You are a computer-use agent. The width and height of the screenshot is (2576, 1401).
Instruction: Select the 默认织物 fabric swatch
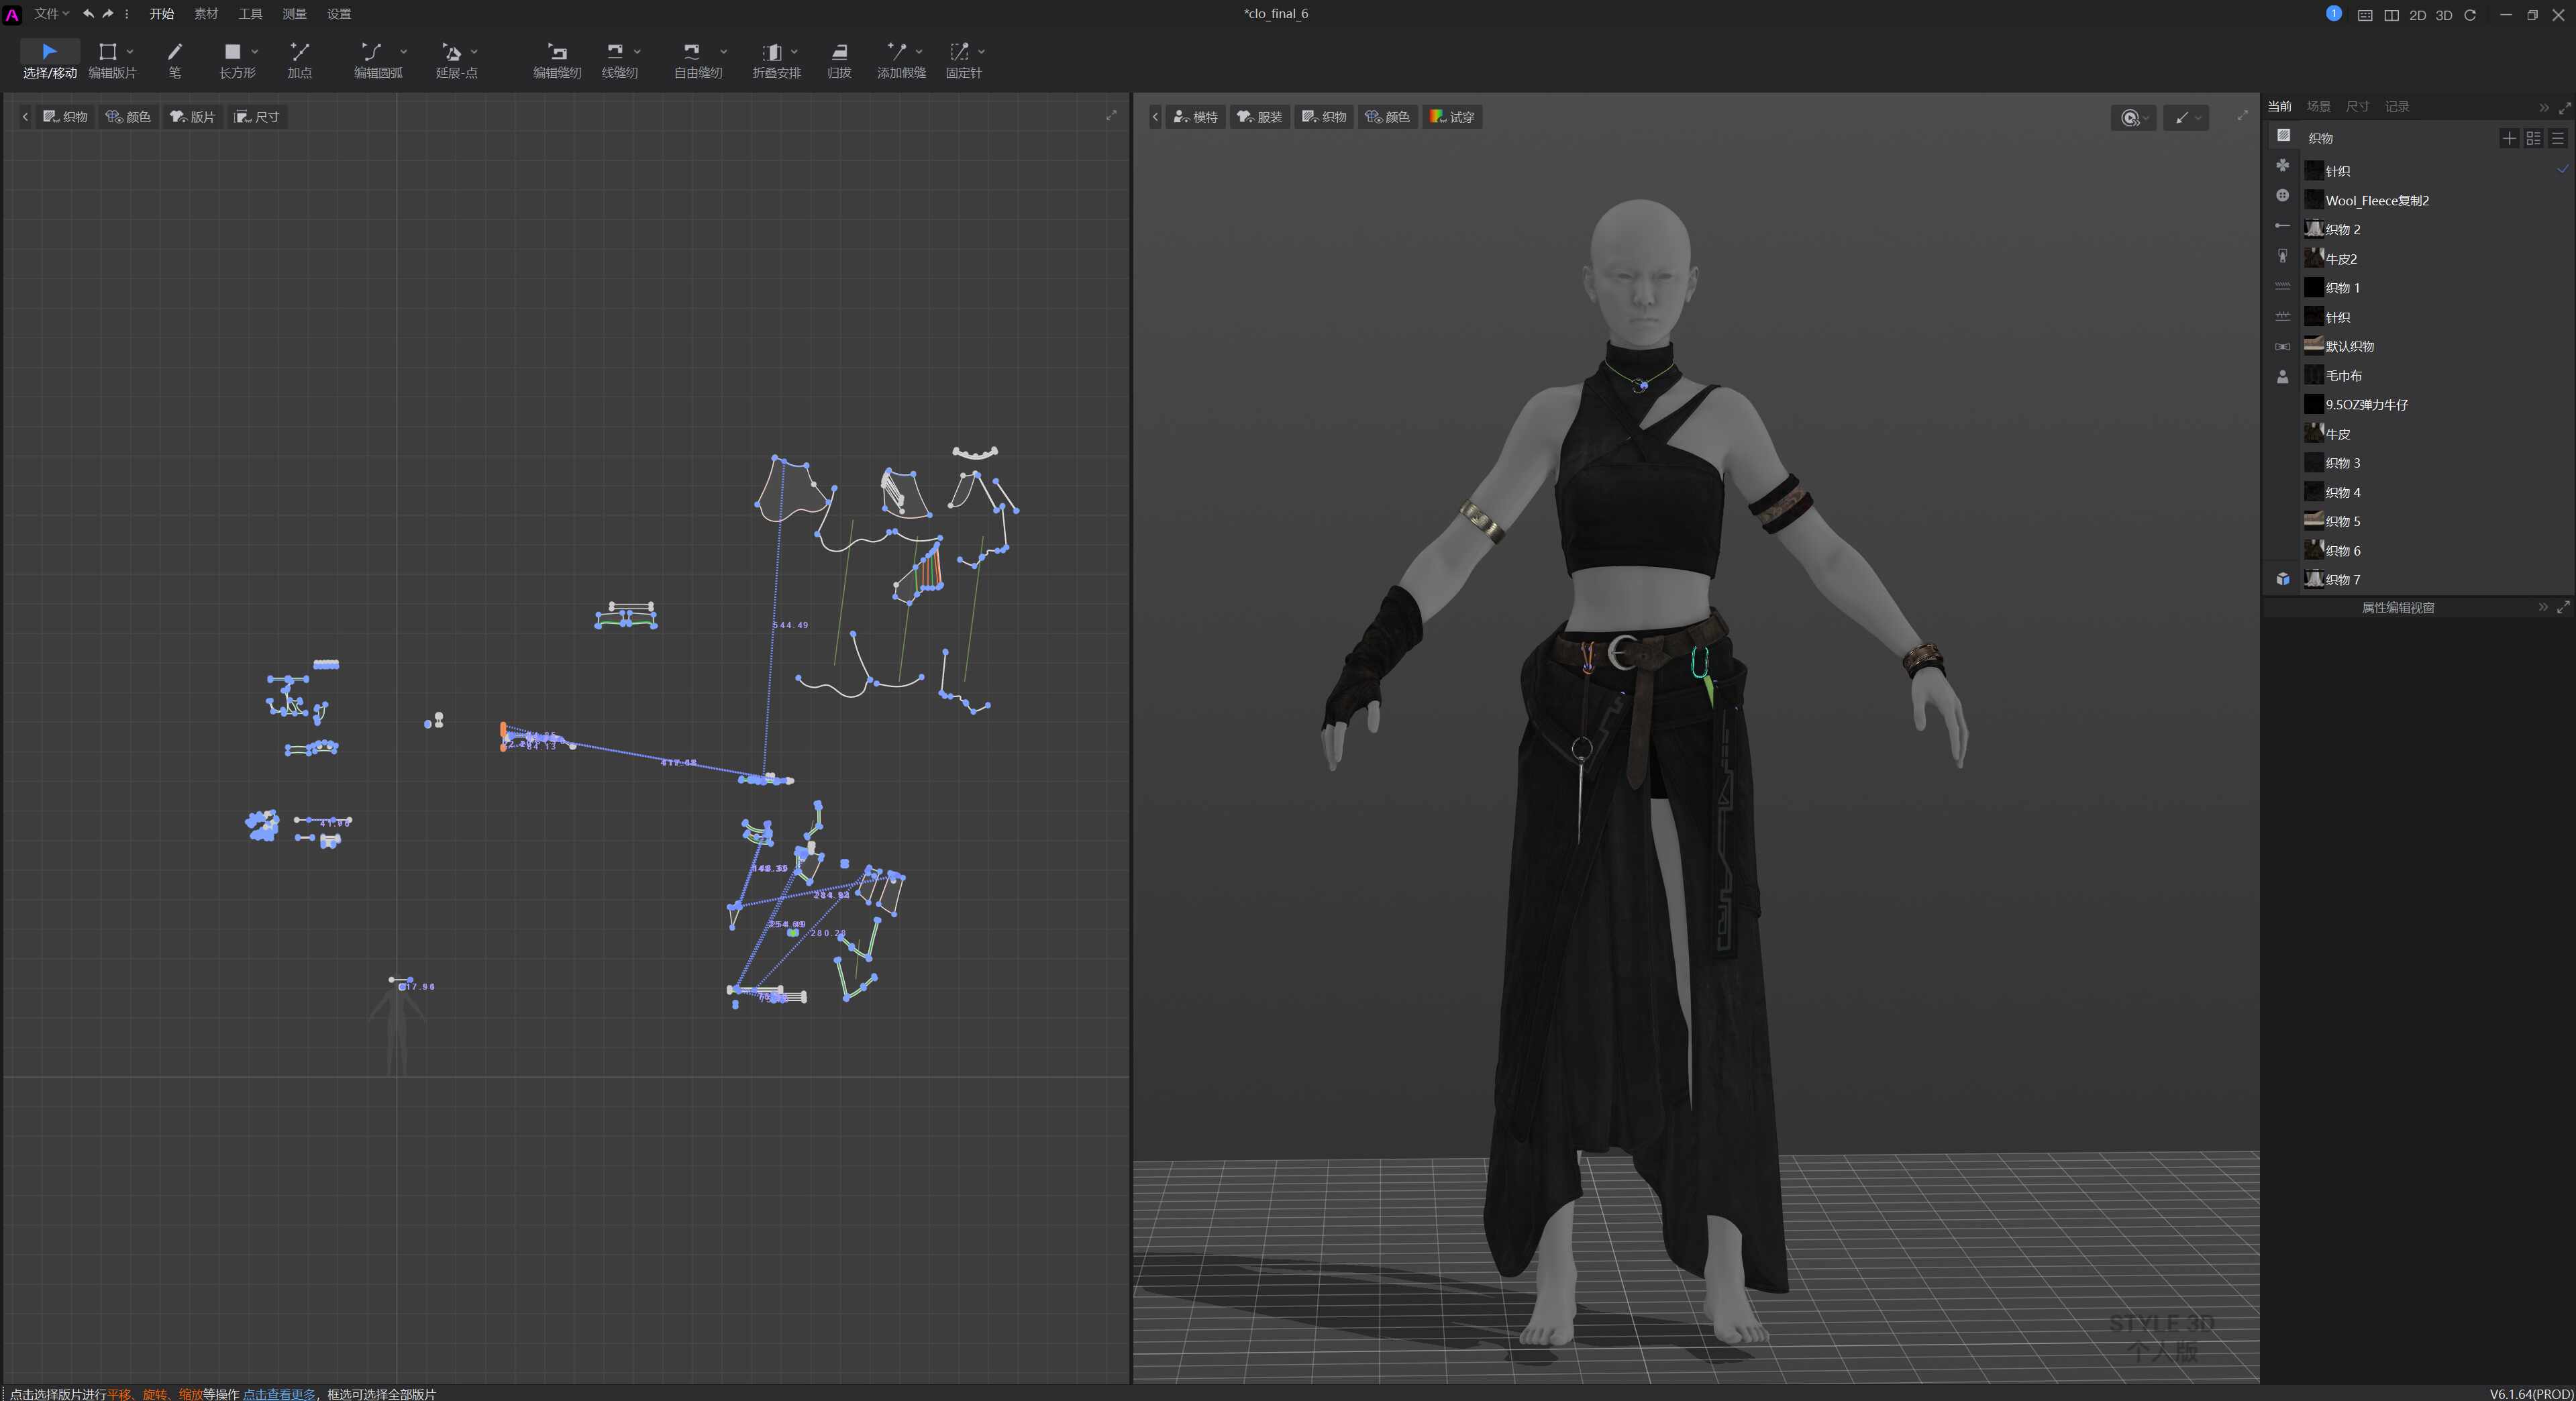pos(2314,346)
